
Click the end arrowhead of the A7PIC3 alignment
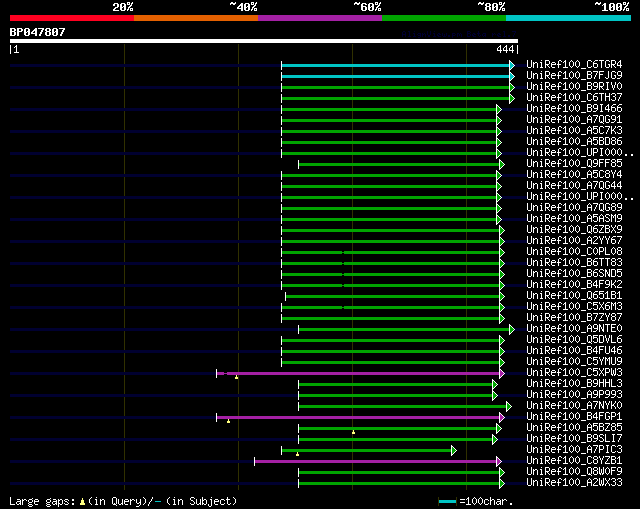point(454,451)
